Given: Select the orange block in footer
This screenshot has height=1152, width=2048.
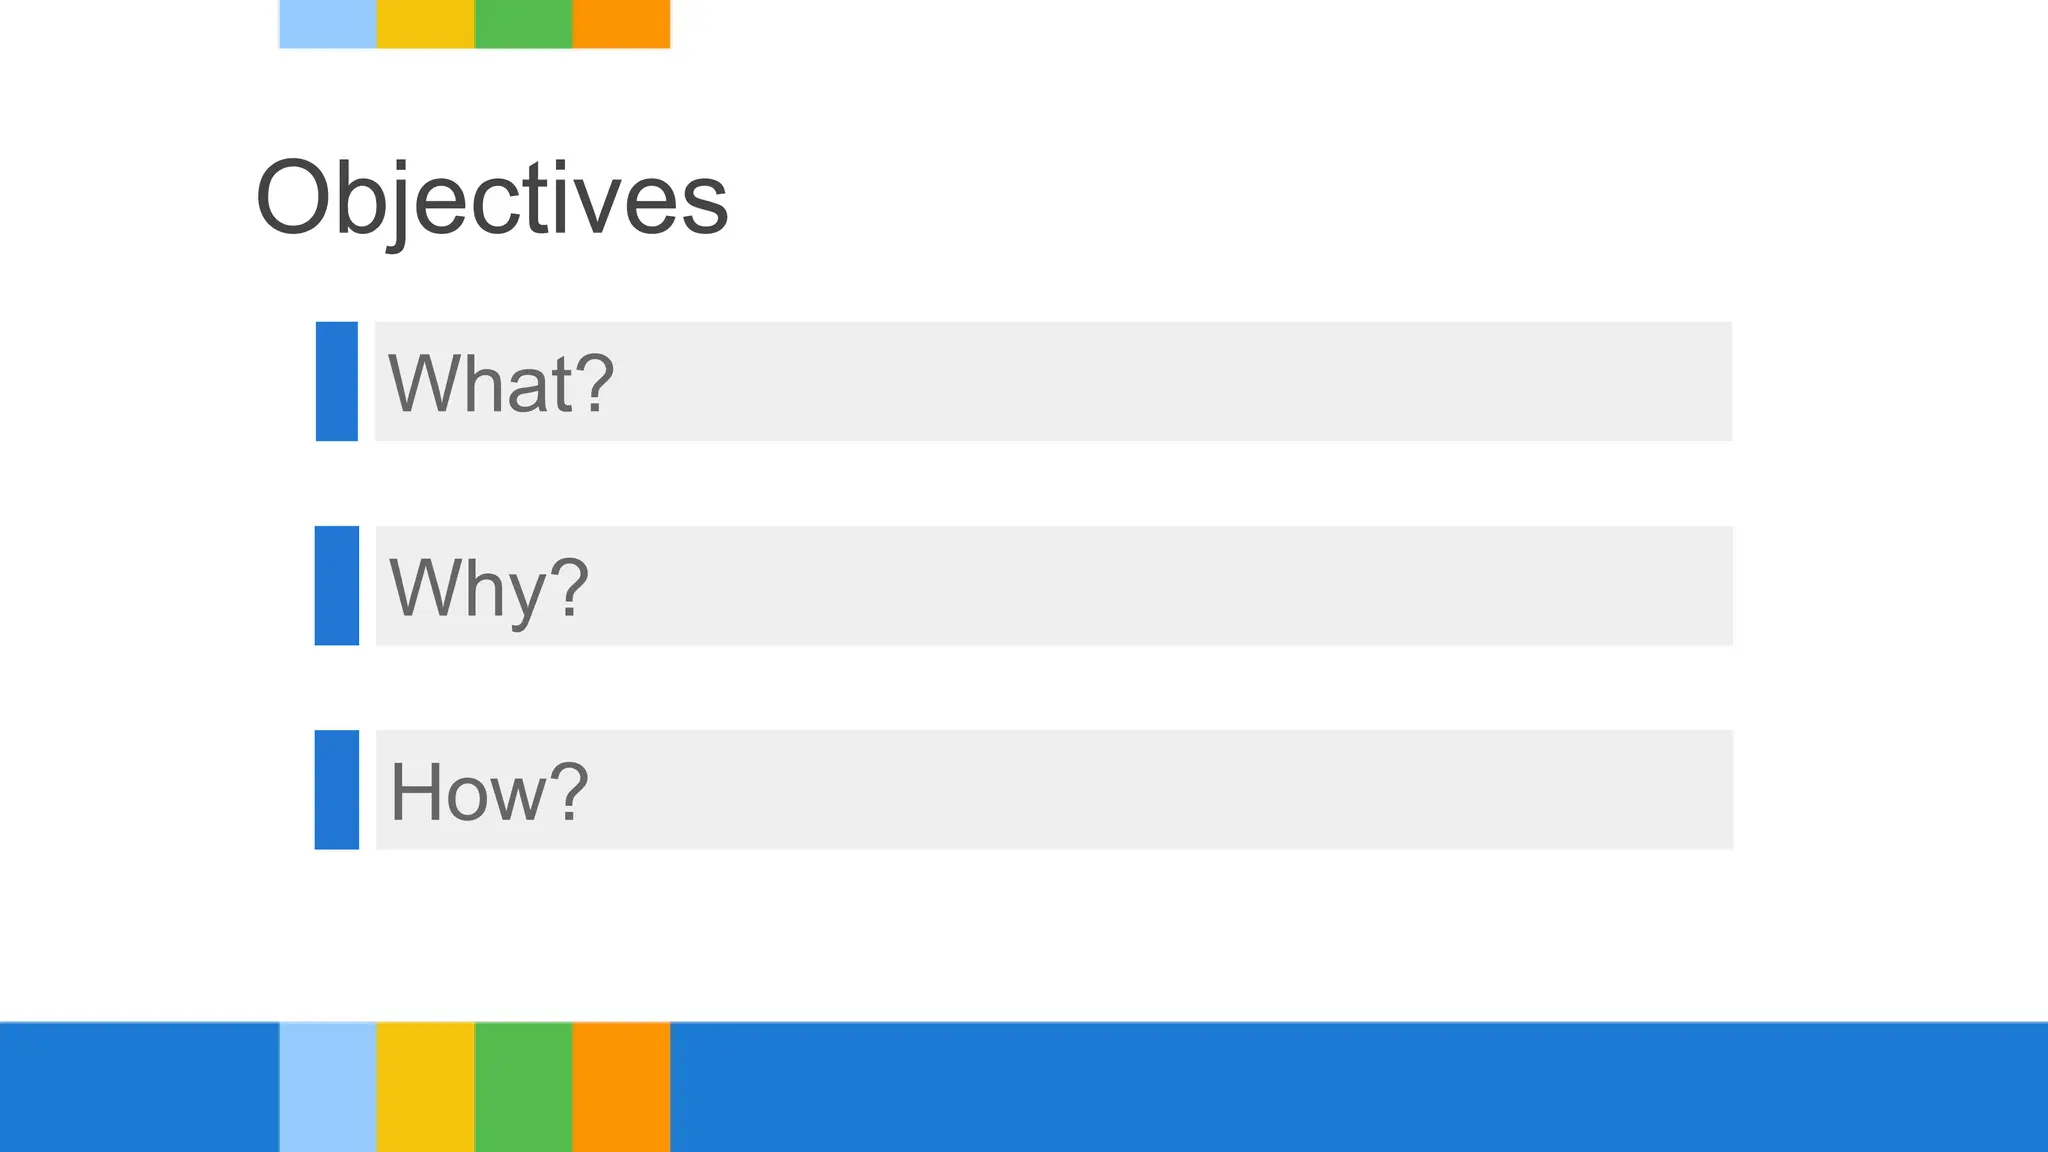Looking at the screenshot, I should pos(621,1087).
